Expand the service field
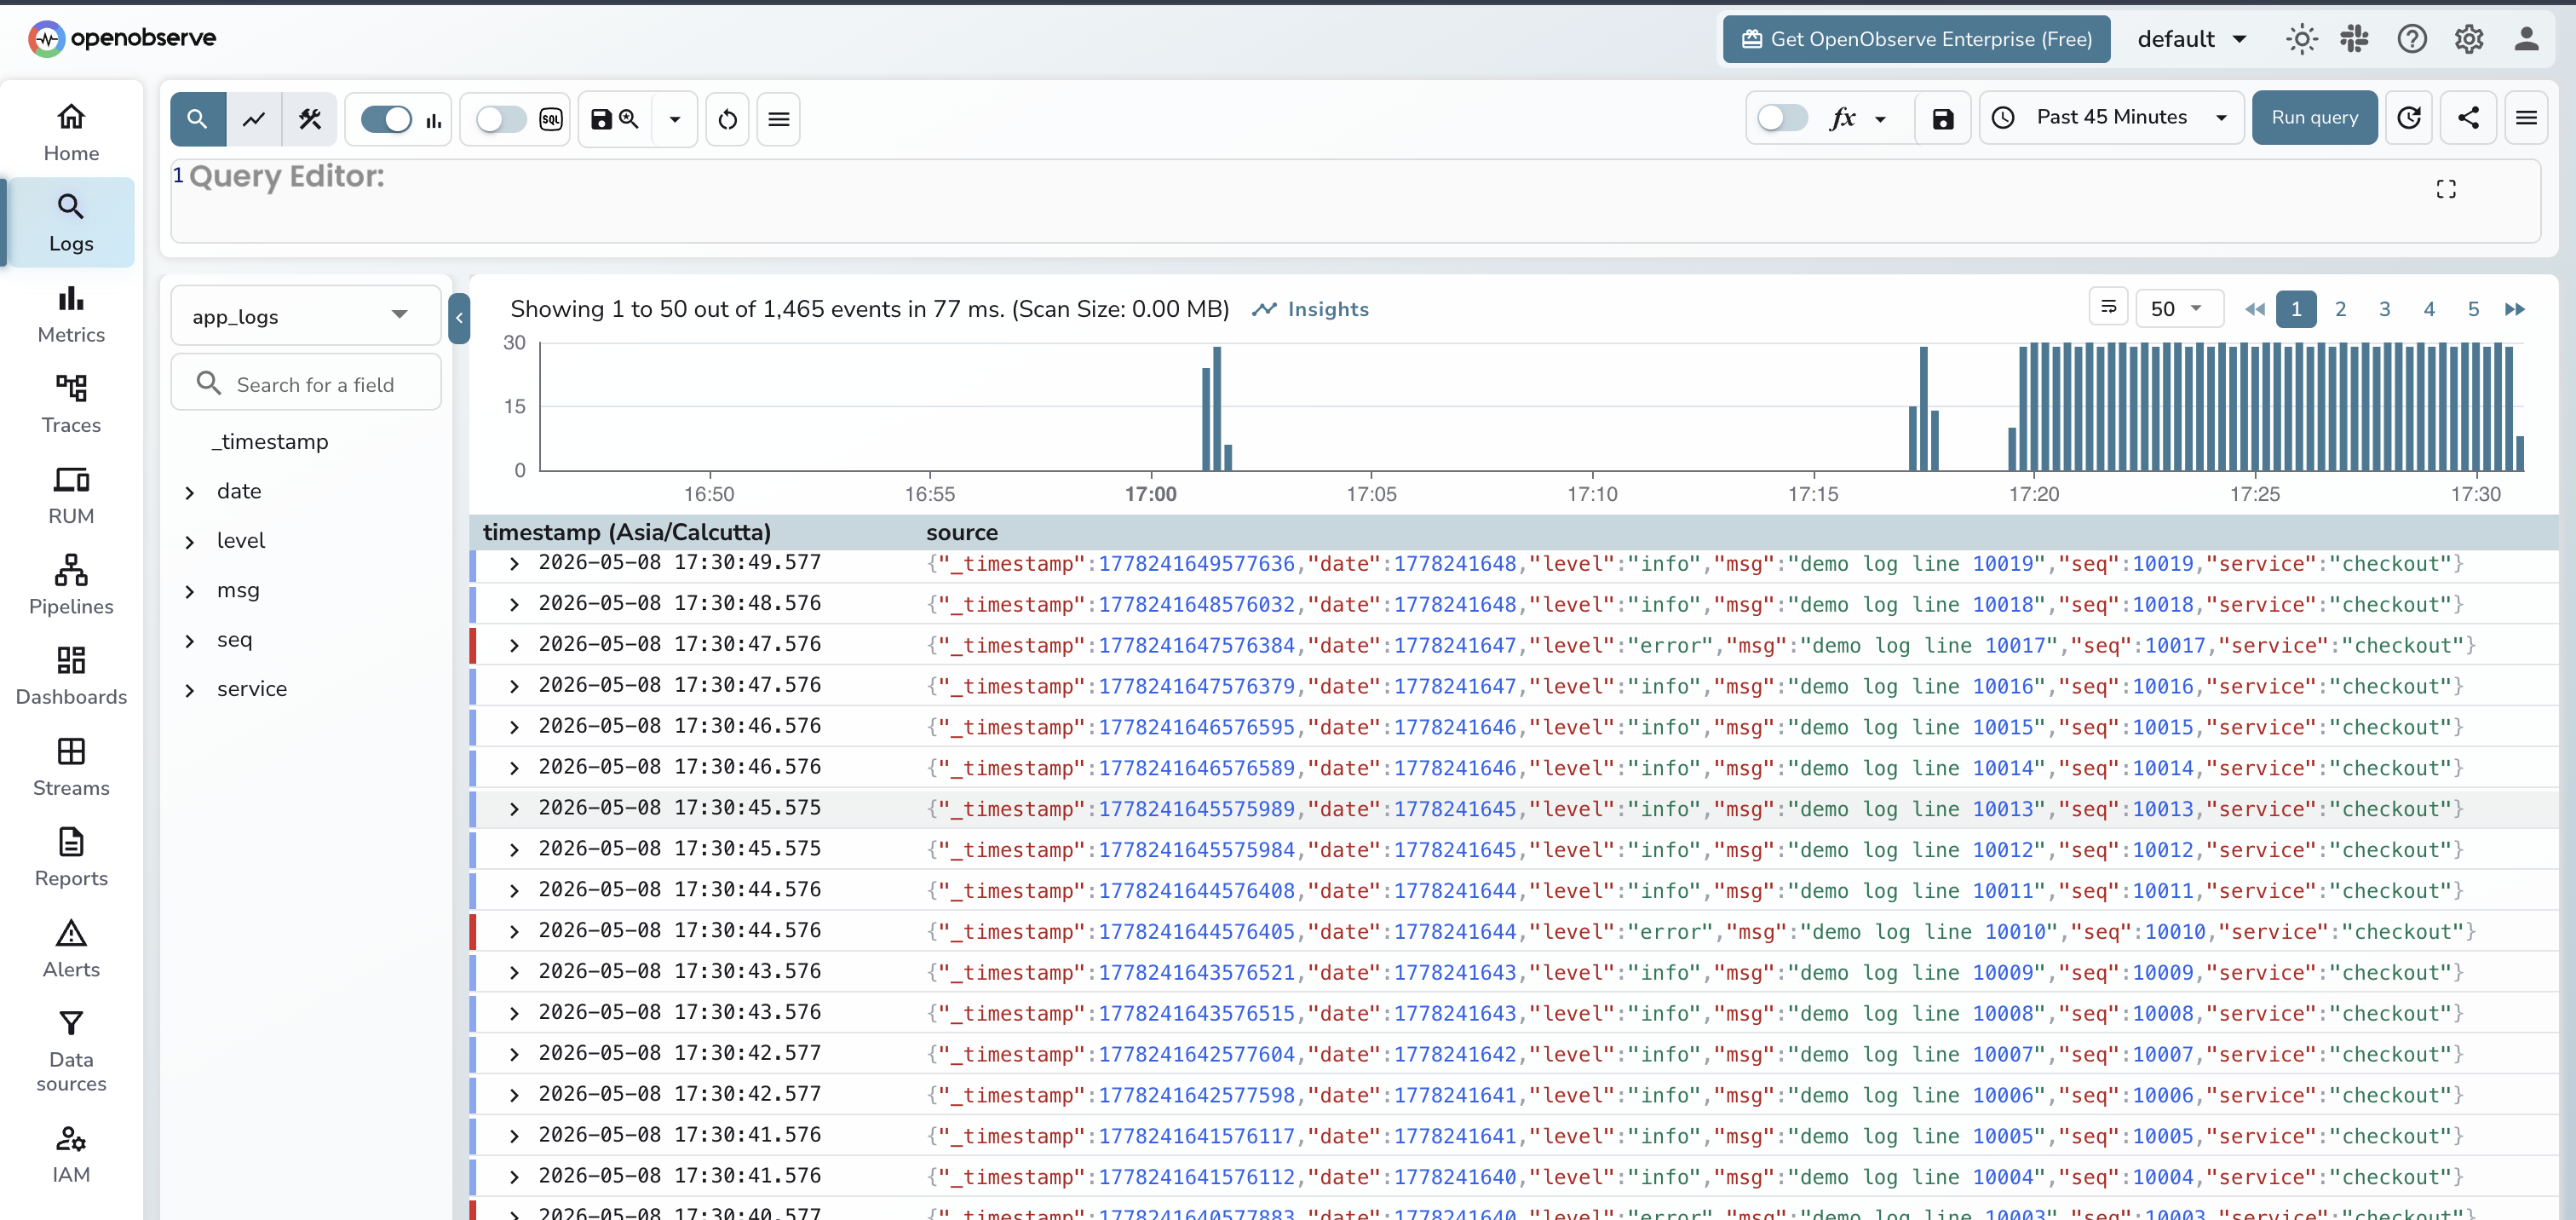 tap(189, 690)
